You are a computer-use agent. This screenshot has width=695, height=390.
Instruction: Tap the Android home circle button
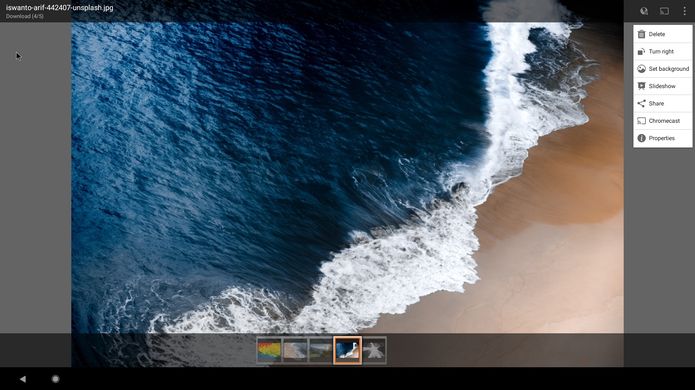tap(55, 379)
